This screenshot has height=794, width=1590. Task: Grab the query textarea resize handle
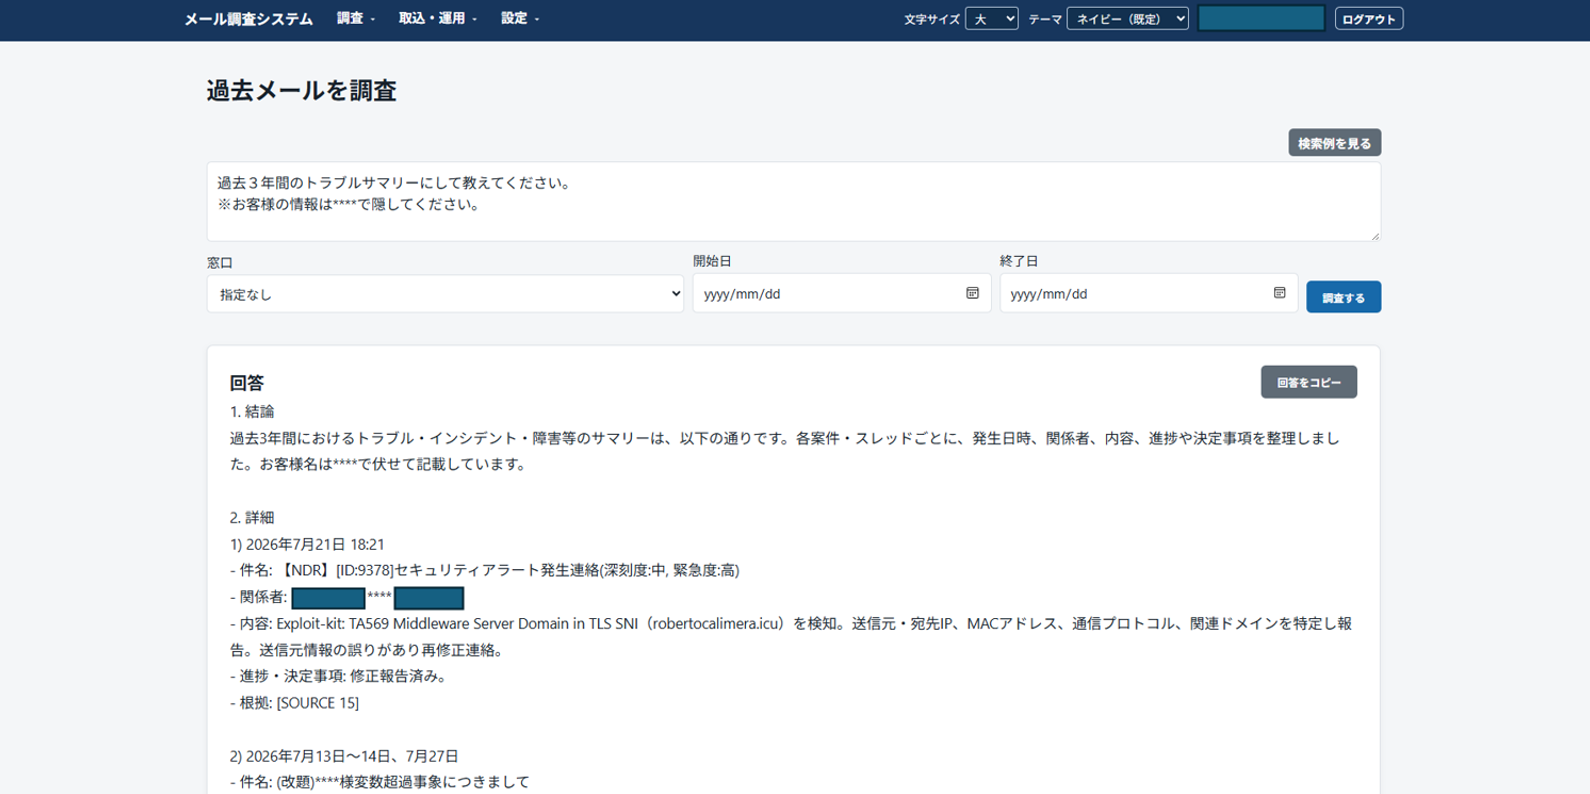(x=1375, y=235)
